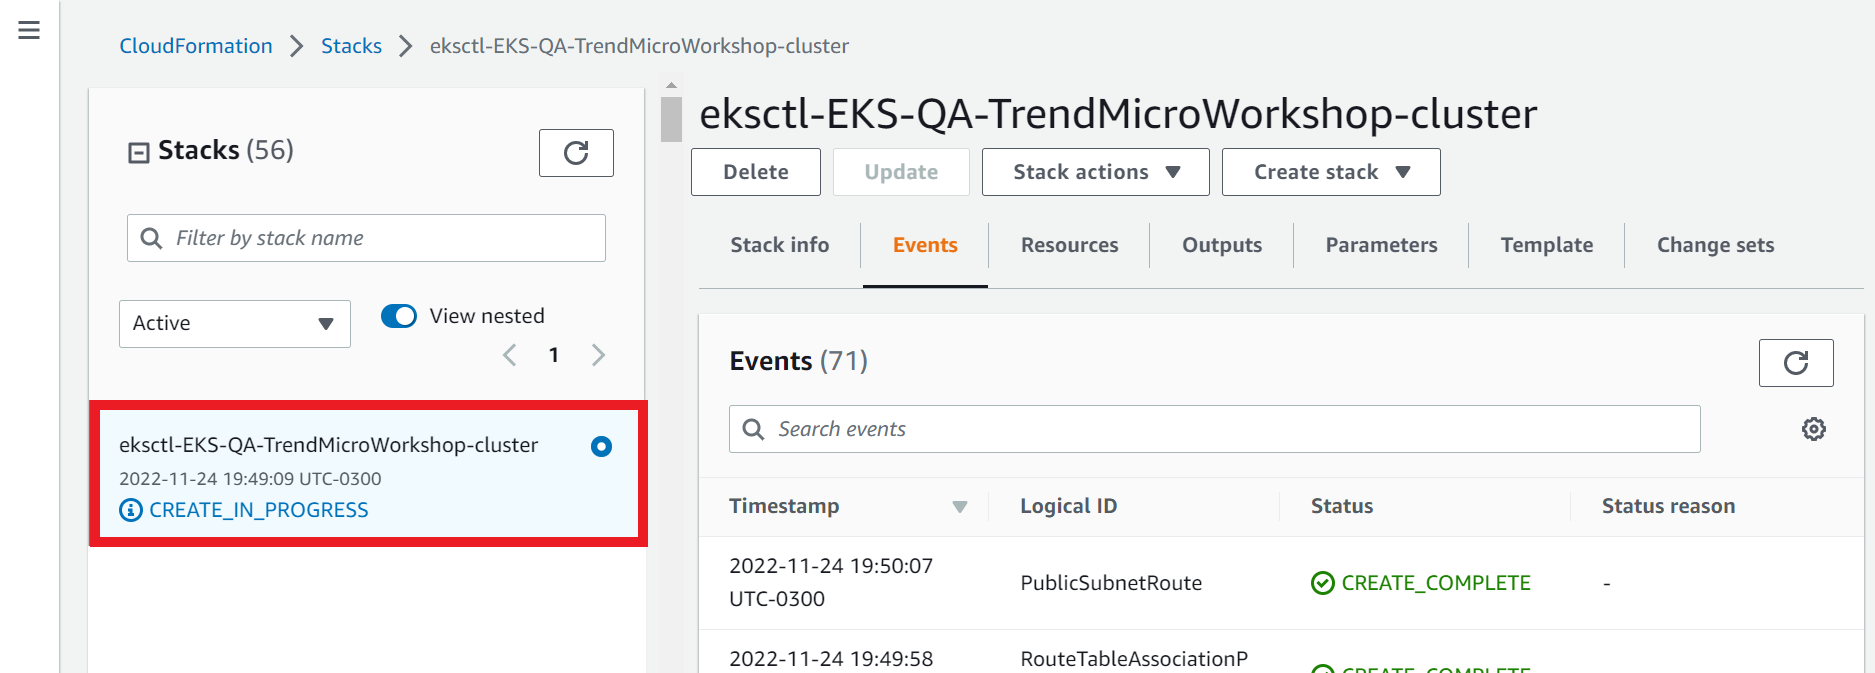Viewport: 1875px width, 673px height.
Task: Open the Change sets tab
Action: click(1716, 245)
